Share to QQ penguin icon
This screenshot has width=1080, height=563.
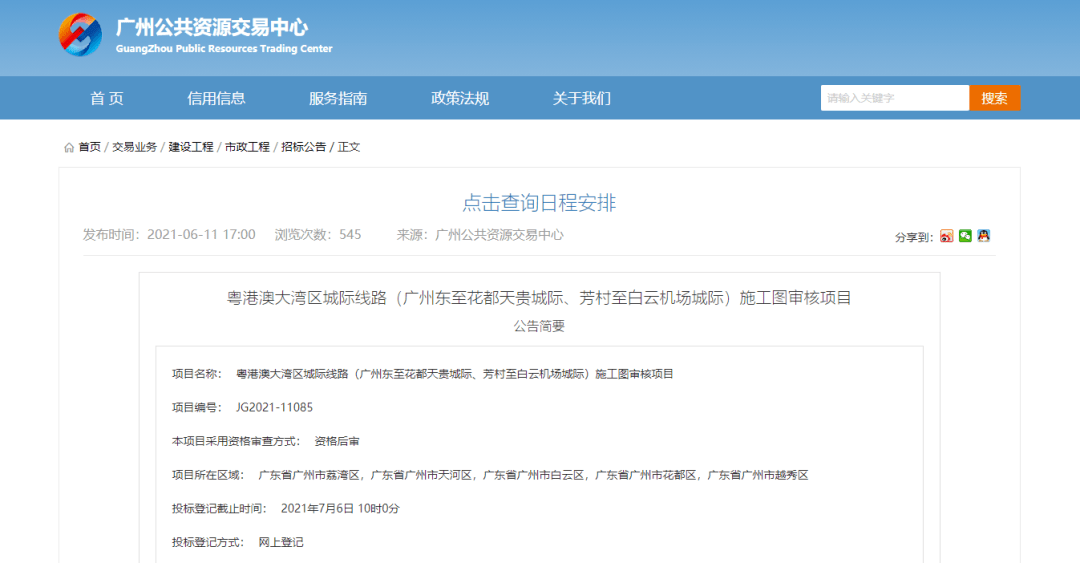[x=984, y=236]
